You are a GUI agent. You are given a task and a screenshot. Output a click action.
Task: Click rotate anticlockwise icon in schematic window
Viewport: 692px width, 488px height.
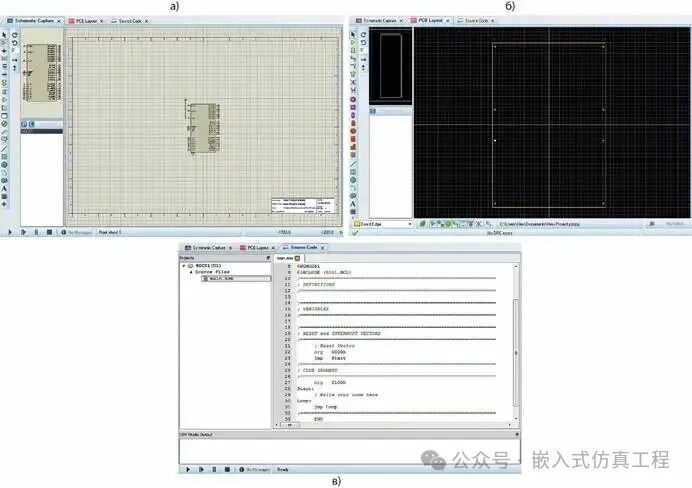[x=14, y=43]
